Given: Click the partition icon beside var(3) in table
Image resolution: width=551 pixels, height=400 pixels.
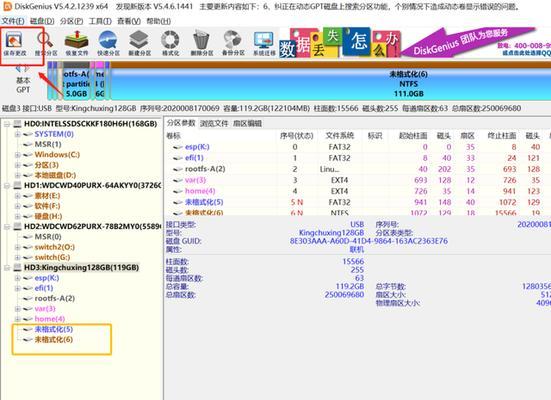Looking at the screenshot, I should (x=177, y=180).
